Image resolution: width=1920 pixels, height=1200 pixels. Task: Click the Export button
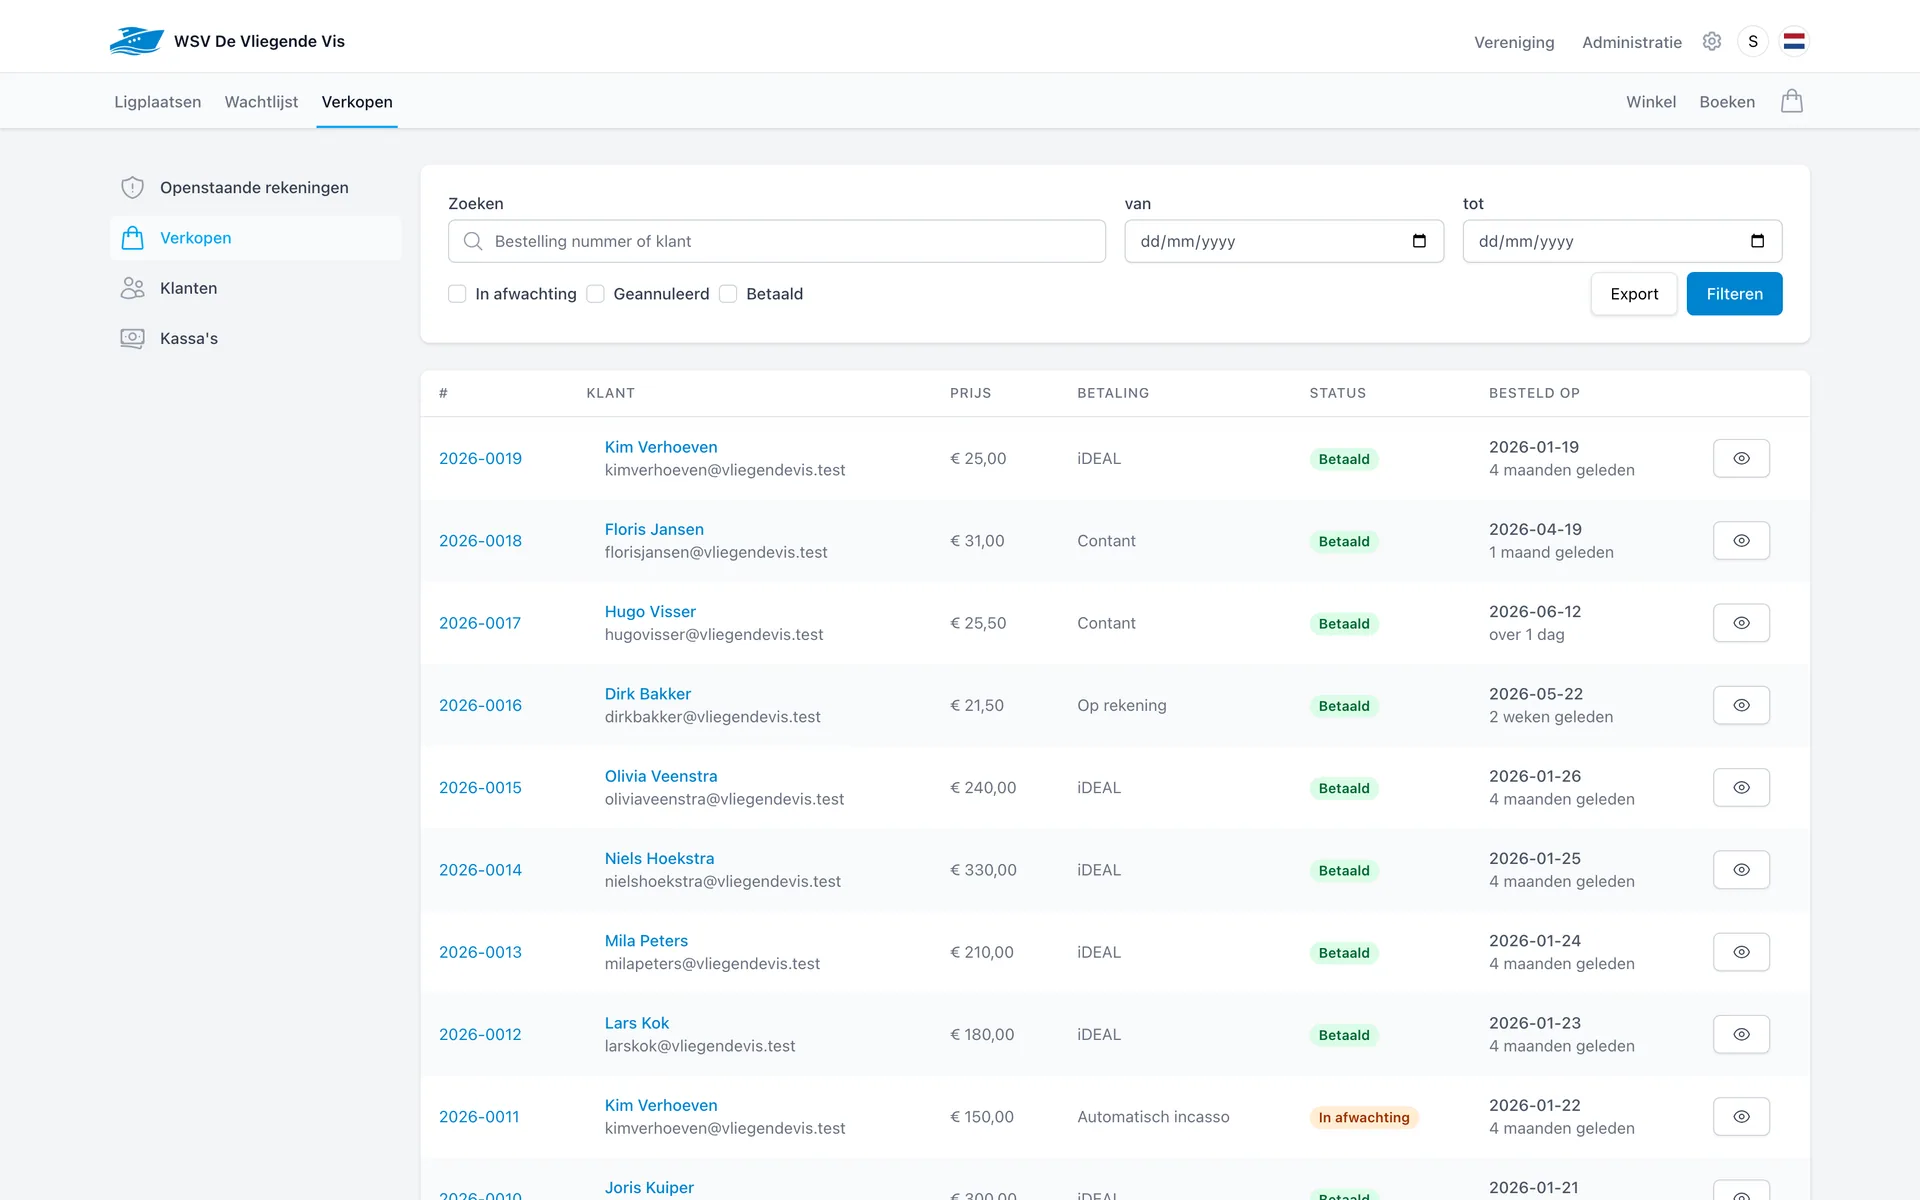tap(1634, 294)
